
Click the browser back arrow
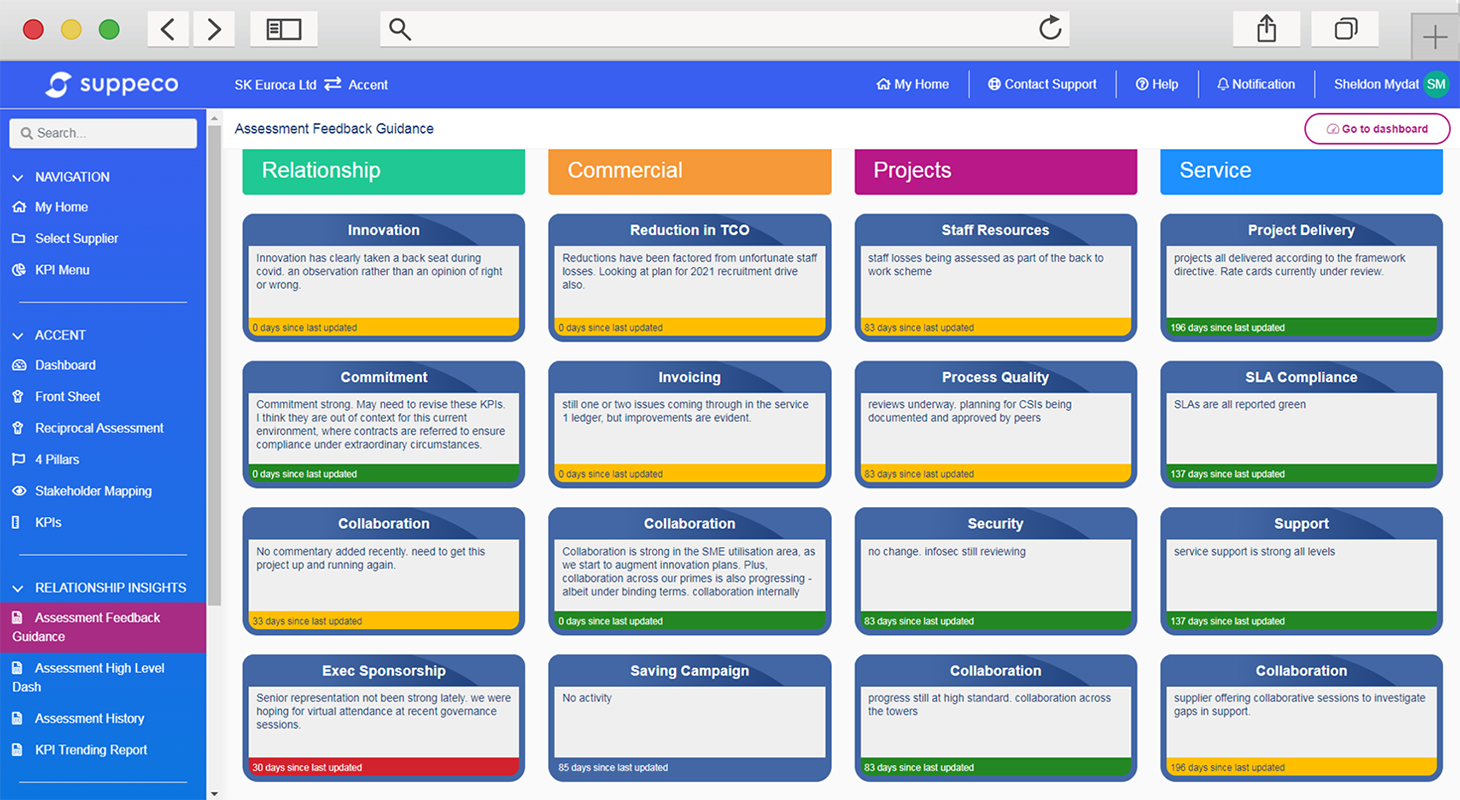point(168,29)
